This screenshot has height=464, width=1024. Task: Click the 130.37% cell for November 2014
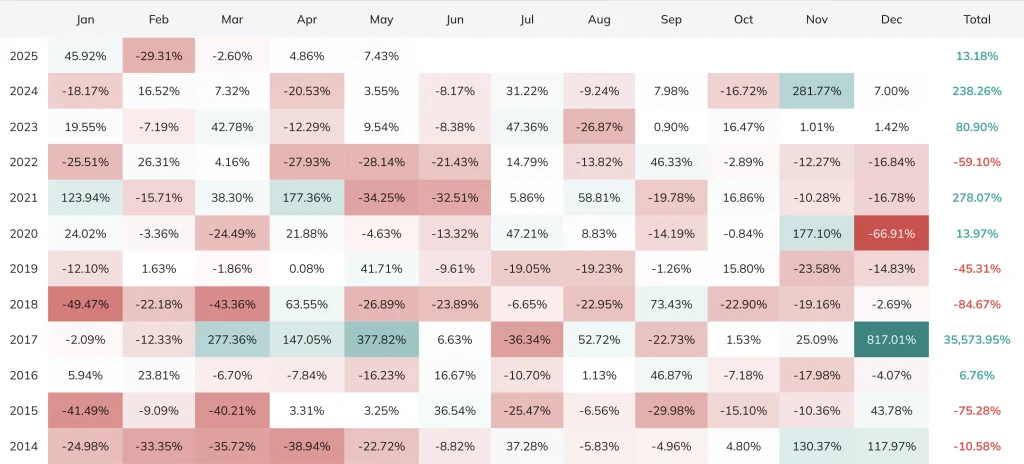817,446
